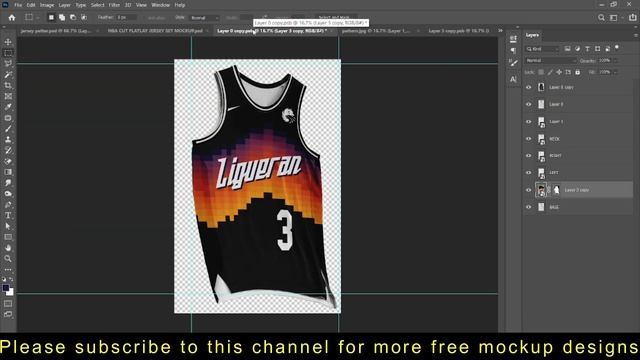Select the Dodge tool

pyautogui.click(x=8, y=193)
